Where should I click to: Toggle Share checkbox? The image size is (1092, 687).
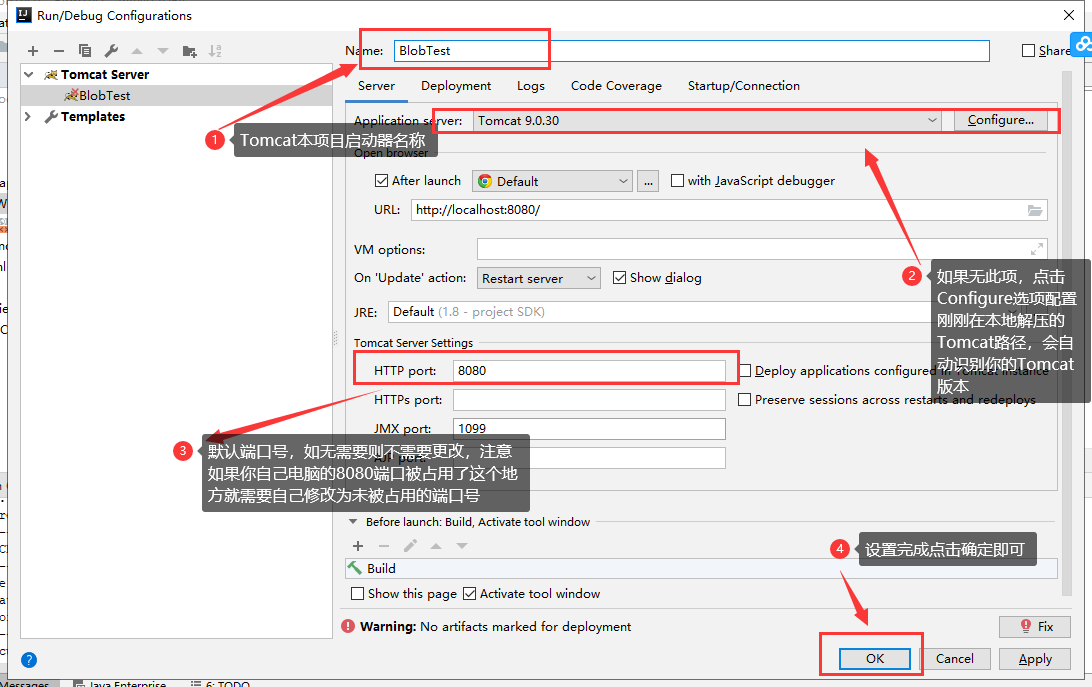(x=1028, y=50)
